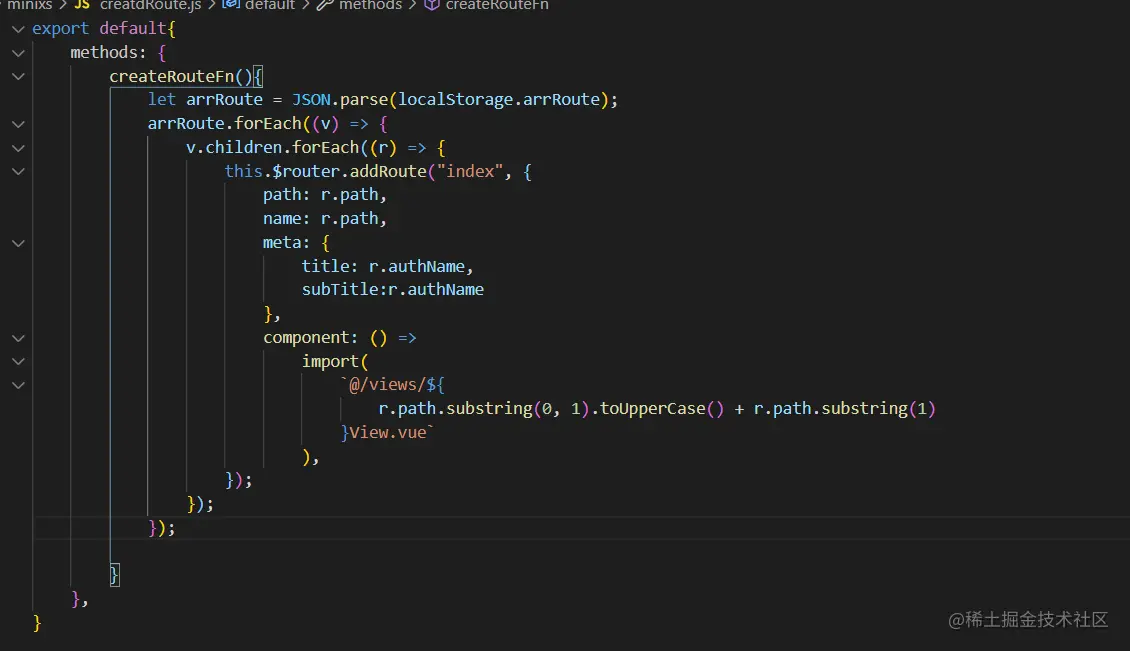1130x651 pixels.
Task: Fold the @/views template string line
Action: [x=19, y=385]
